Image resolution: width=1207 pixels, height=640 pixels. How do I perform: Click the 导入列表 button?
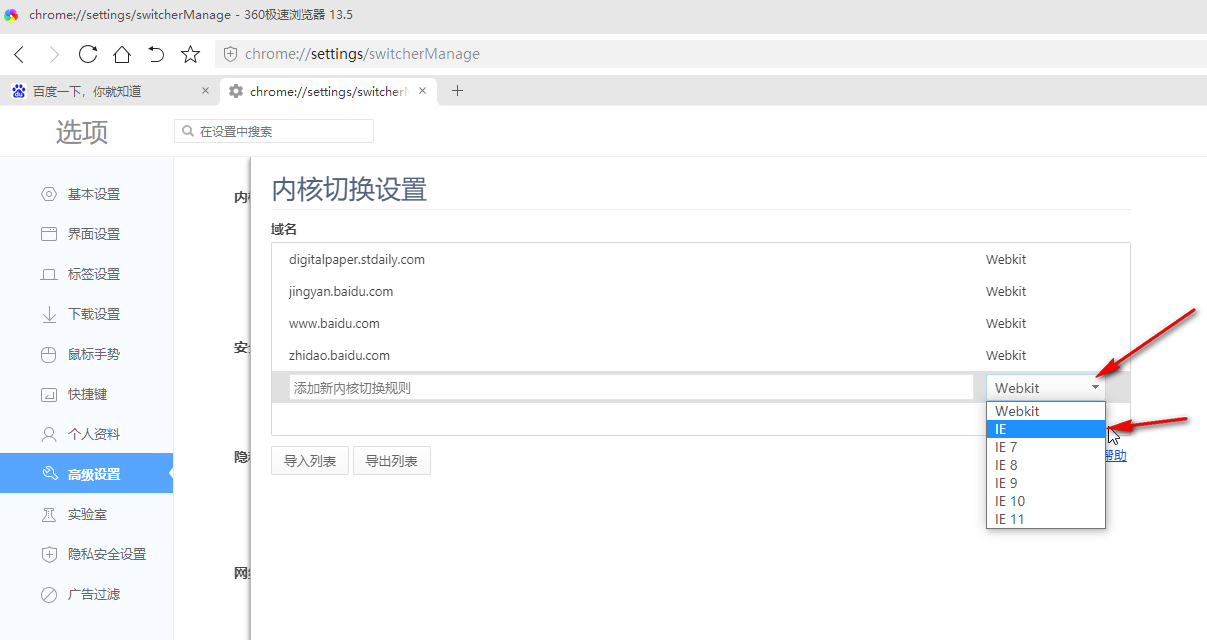click(309, 460)
